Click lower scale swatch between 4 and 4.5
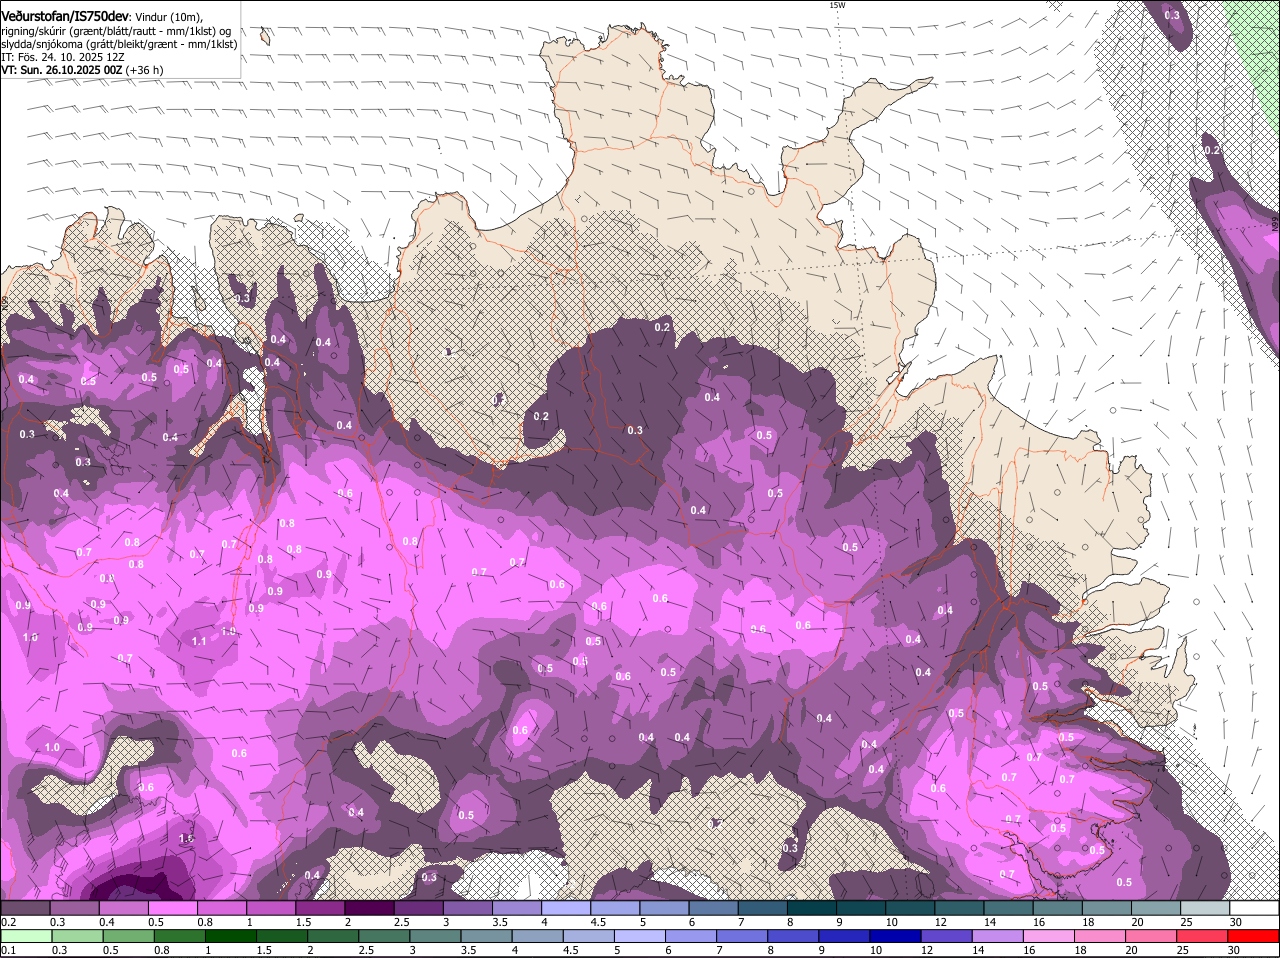The width and height of the screenshot is (1280, 958). (536, 936)
